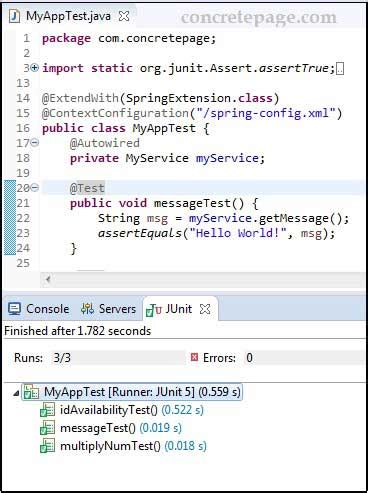This screenshot has height=493, width=368.
Task: Click the editor horizontal scrollbar left arrow
Action: 48,279
